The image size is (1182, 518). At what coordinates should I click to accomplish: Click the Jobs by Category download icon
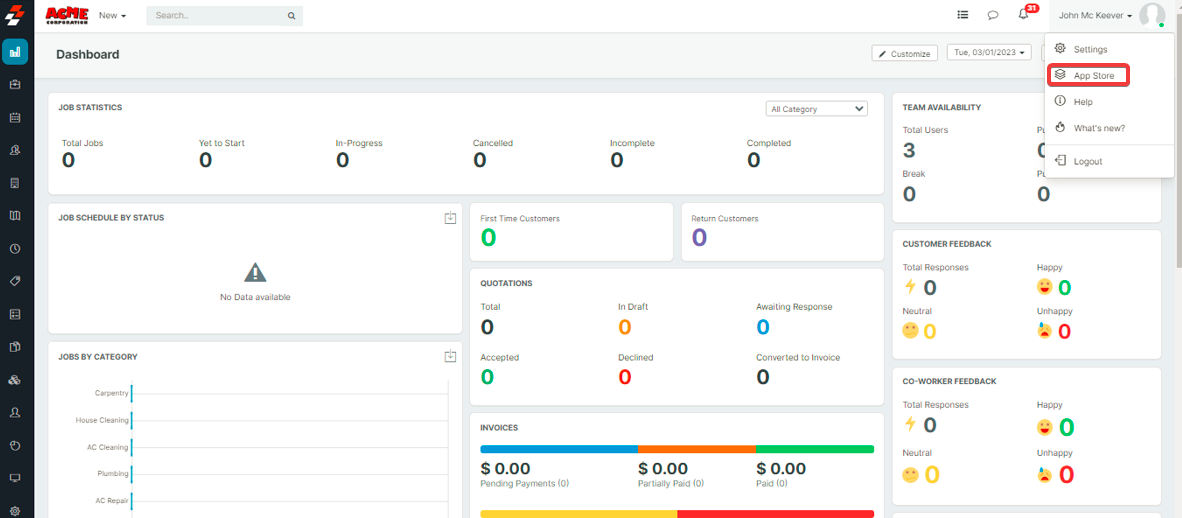pyautogui.click(x=450, y=357)
